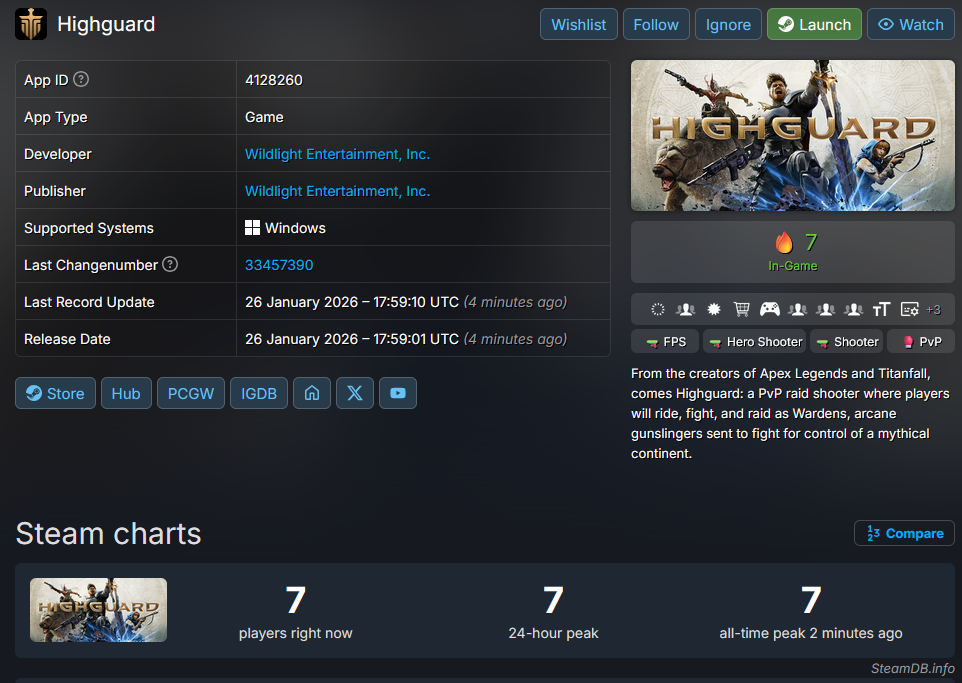
Task: Click the text size (TT) category icon
Action: click(x=881, y=309)
